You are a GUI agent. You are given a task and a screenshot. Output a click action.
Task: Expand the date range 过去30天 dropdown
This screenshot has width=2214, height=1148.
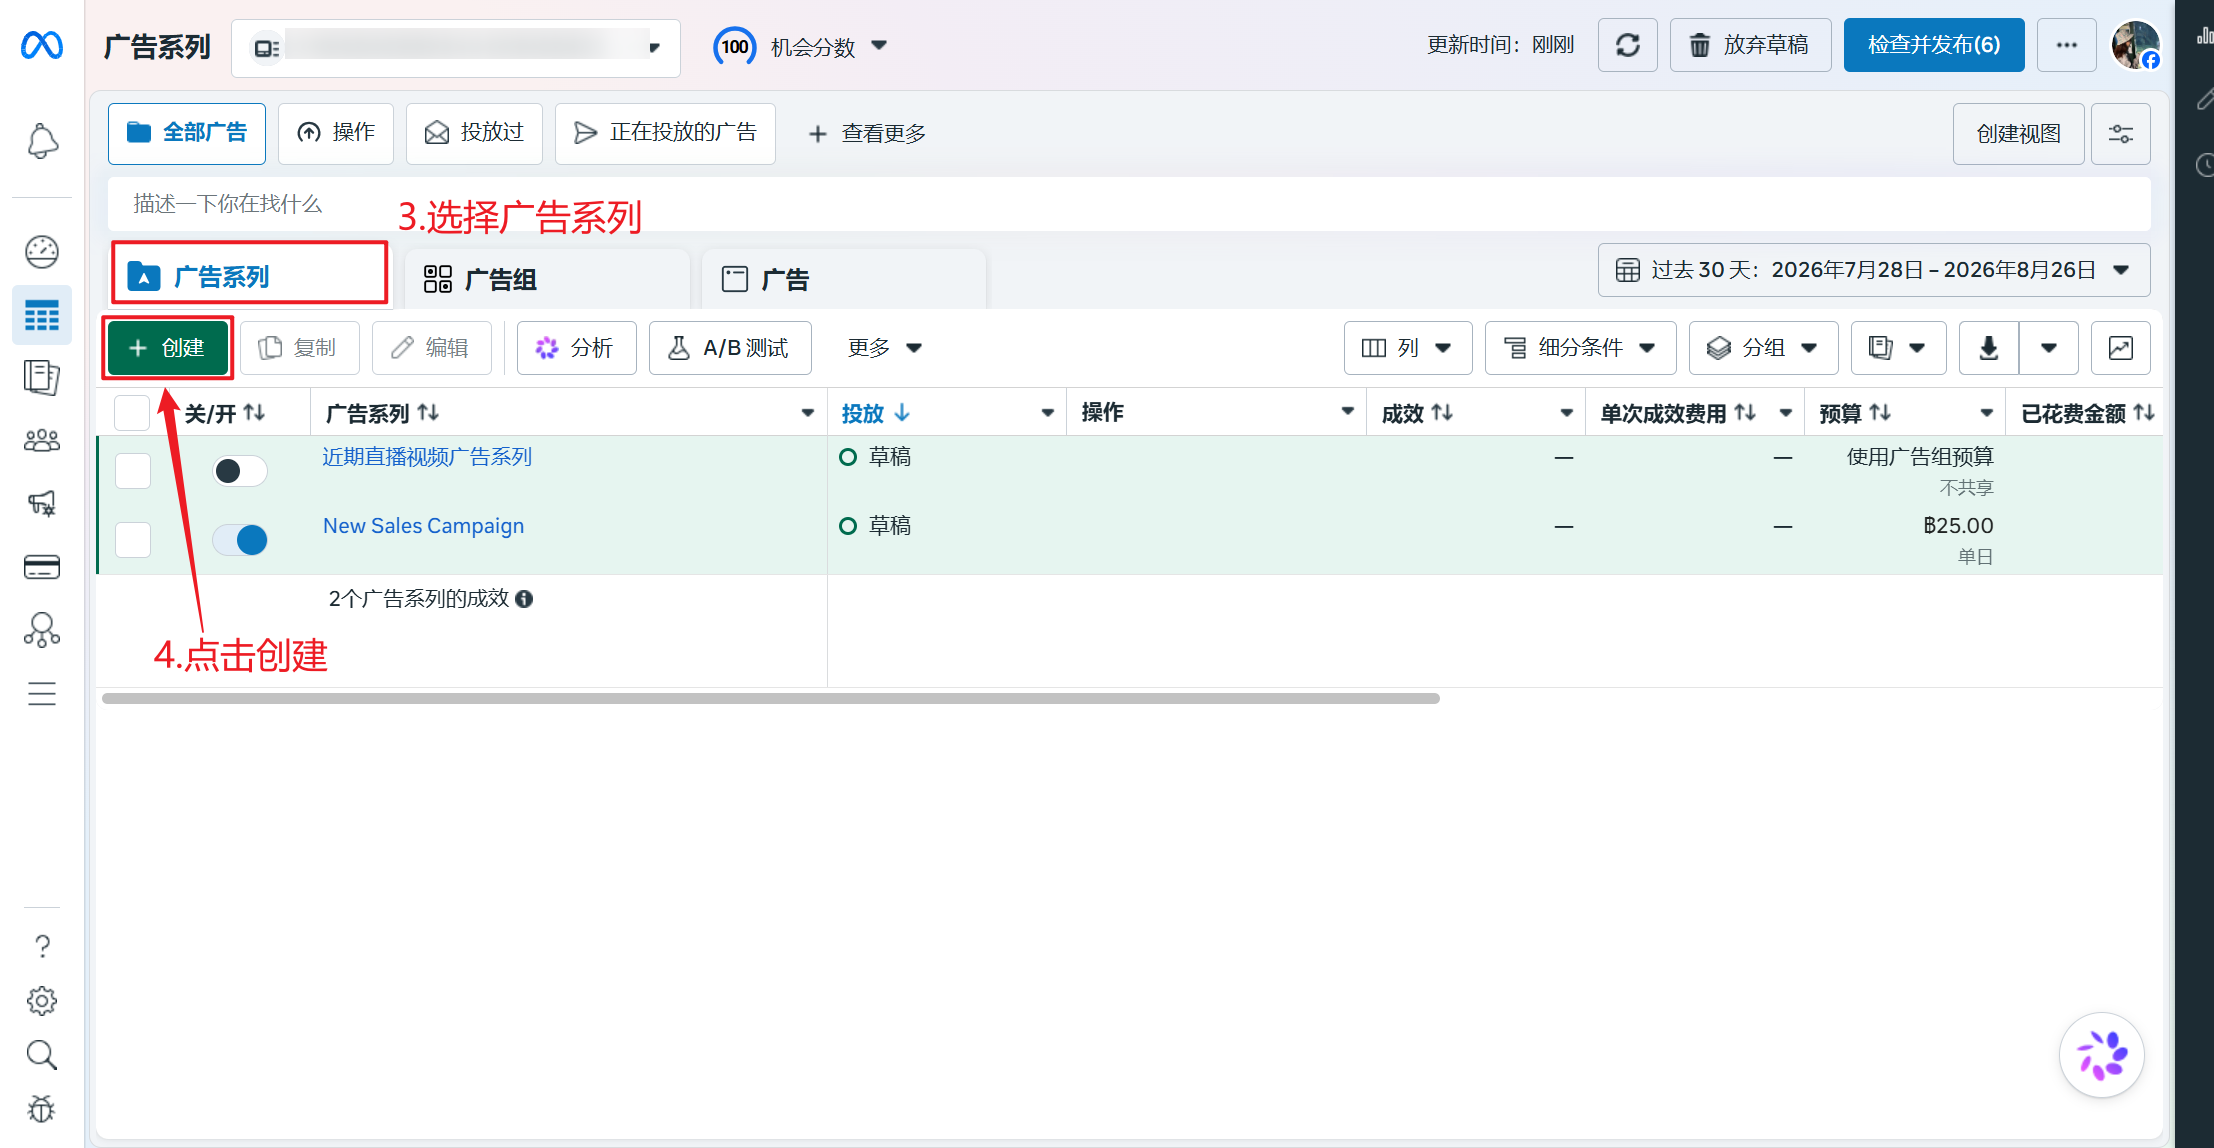click(1873, 270)
